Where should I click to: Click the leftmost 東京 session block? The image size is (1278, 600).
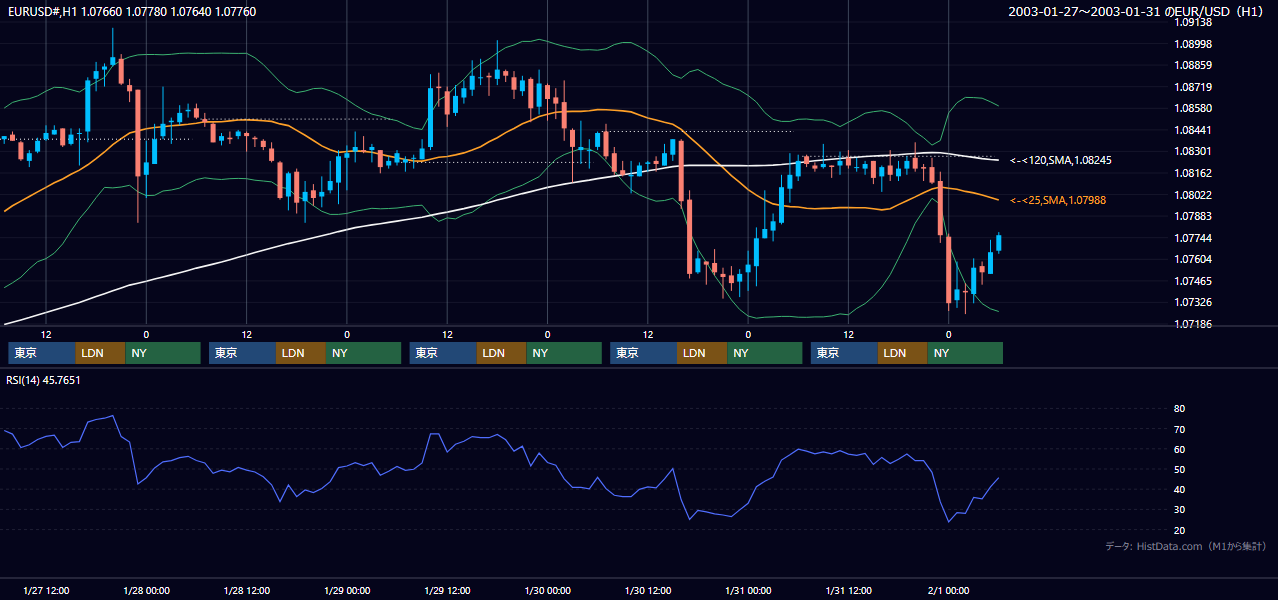point(41,353)
